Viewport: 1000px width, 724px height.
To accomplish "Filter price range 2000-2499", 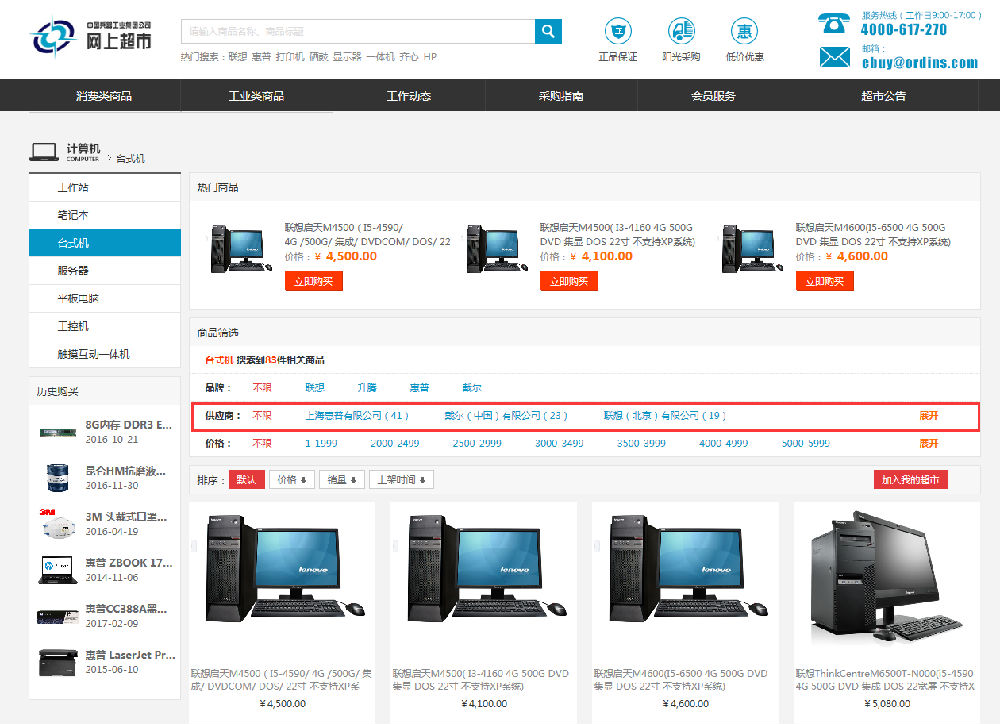I will pos(395,443).
